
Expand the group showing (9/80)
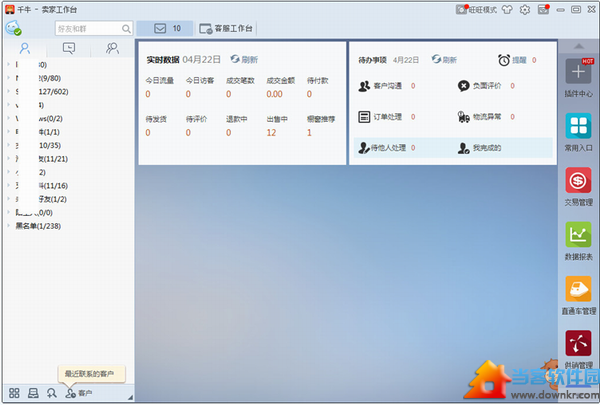click(x=8, y=78)
